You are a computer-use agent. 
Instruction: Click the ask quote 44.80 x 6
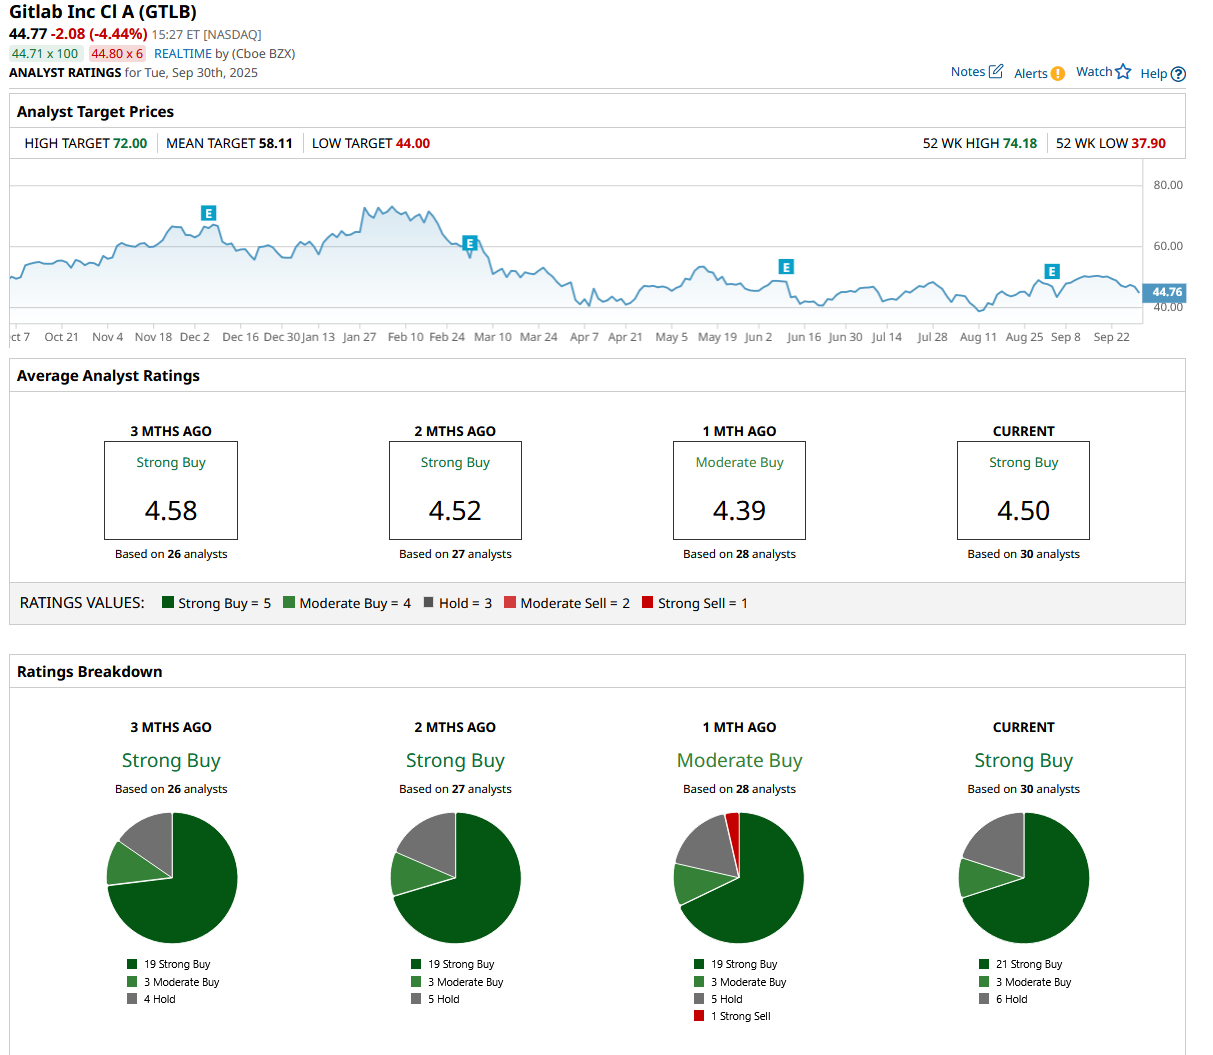(x=117, y=53)
